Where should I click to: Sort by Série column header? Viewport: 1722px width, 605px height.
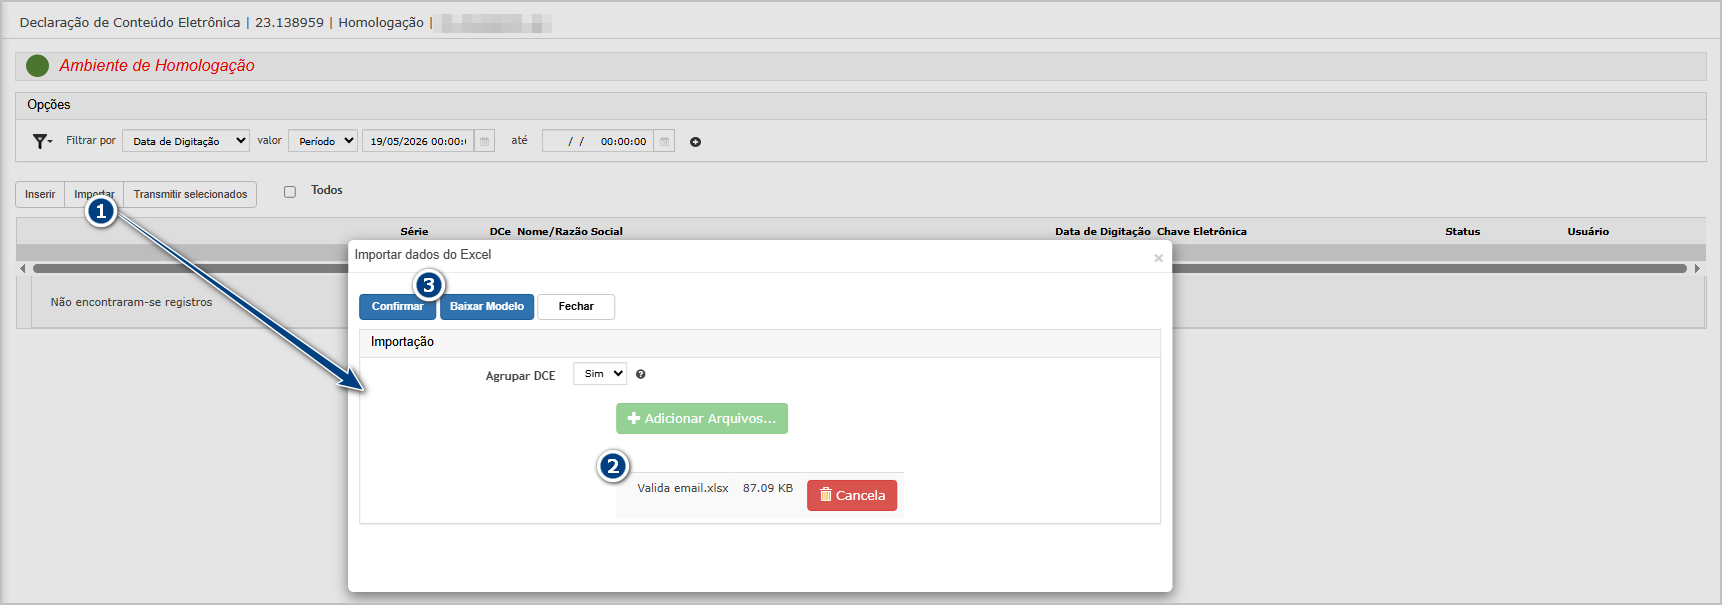point(414,231)
